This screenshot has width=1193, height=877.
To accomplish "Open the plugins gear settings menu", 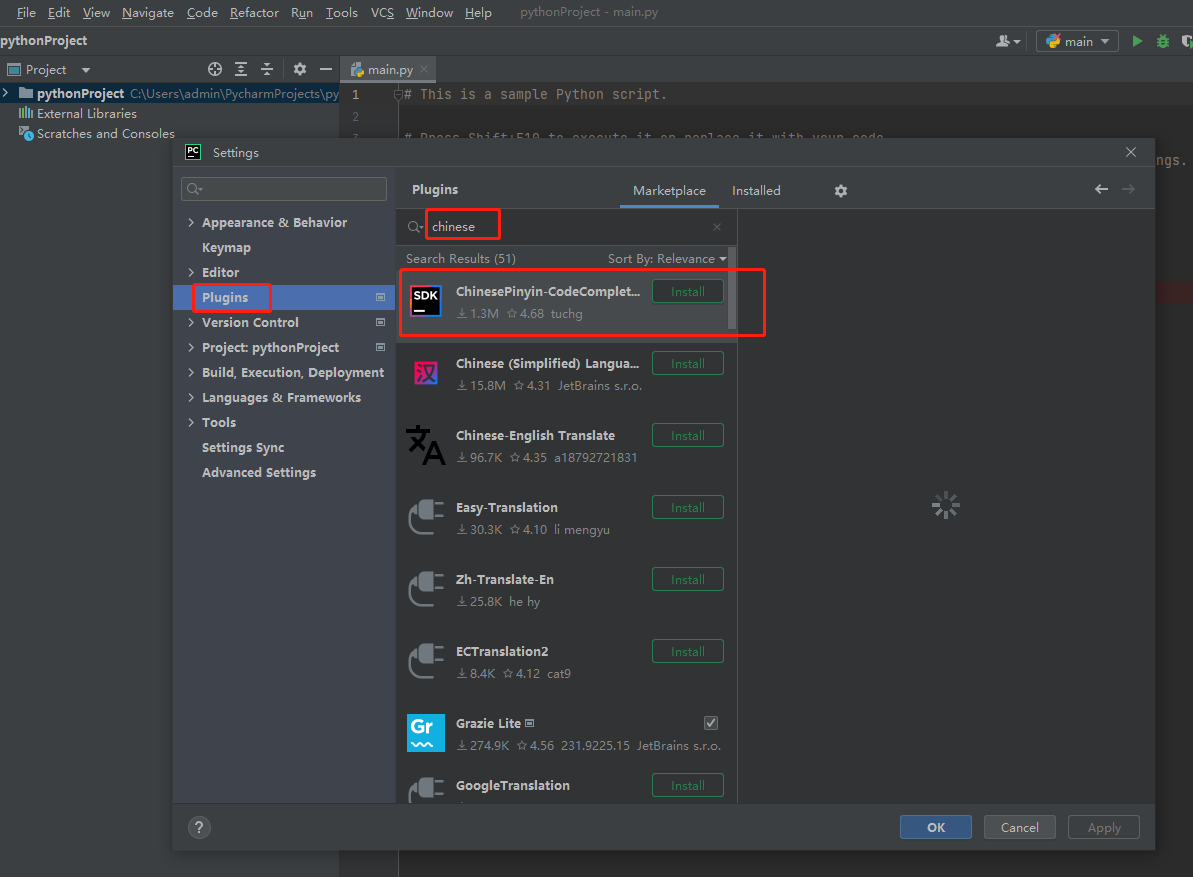I will click(x=841, y=191).
